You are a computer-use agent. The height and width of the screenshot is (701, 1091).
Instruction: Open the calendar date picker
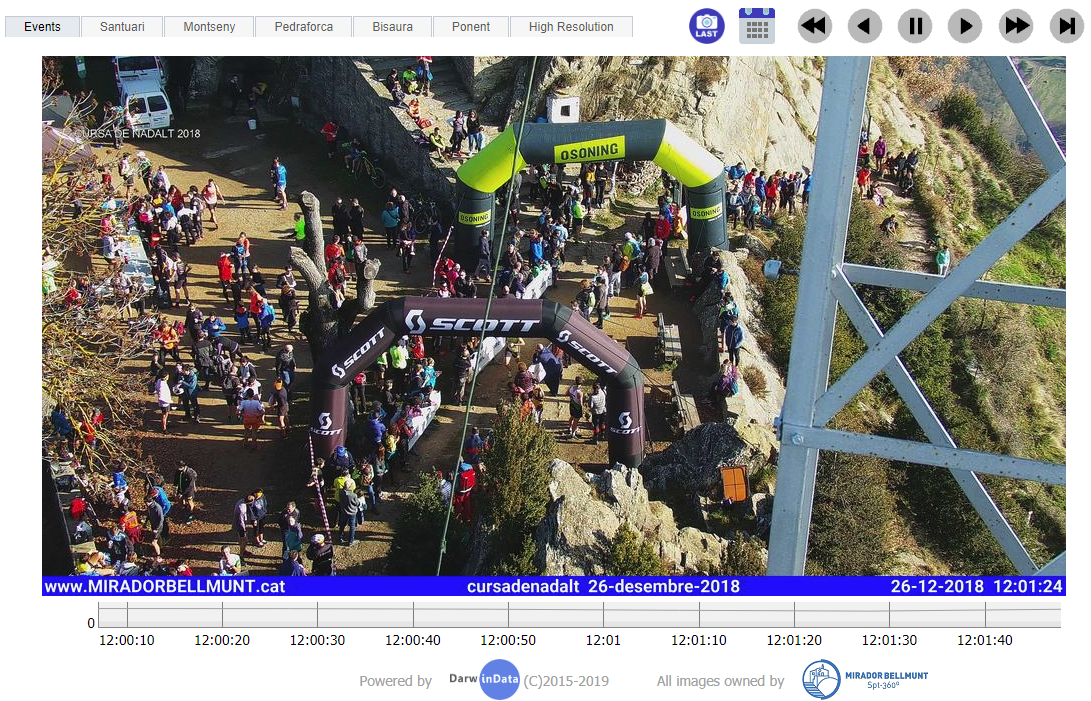(757, 26)
